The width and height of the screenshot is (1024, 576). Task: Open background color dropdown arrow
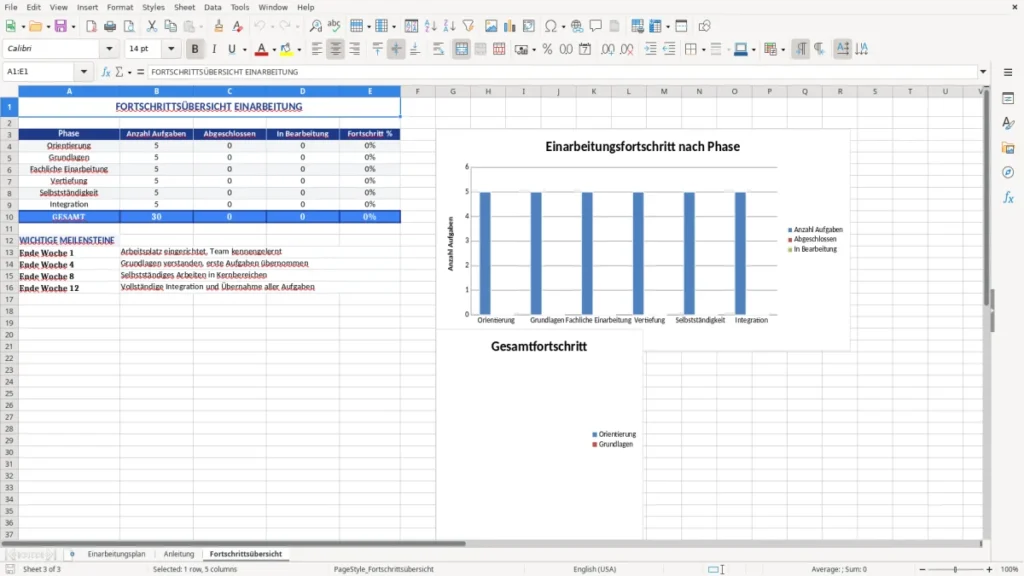299,50
